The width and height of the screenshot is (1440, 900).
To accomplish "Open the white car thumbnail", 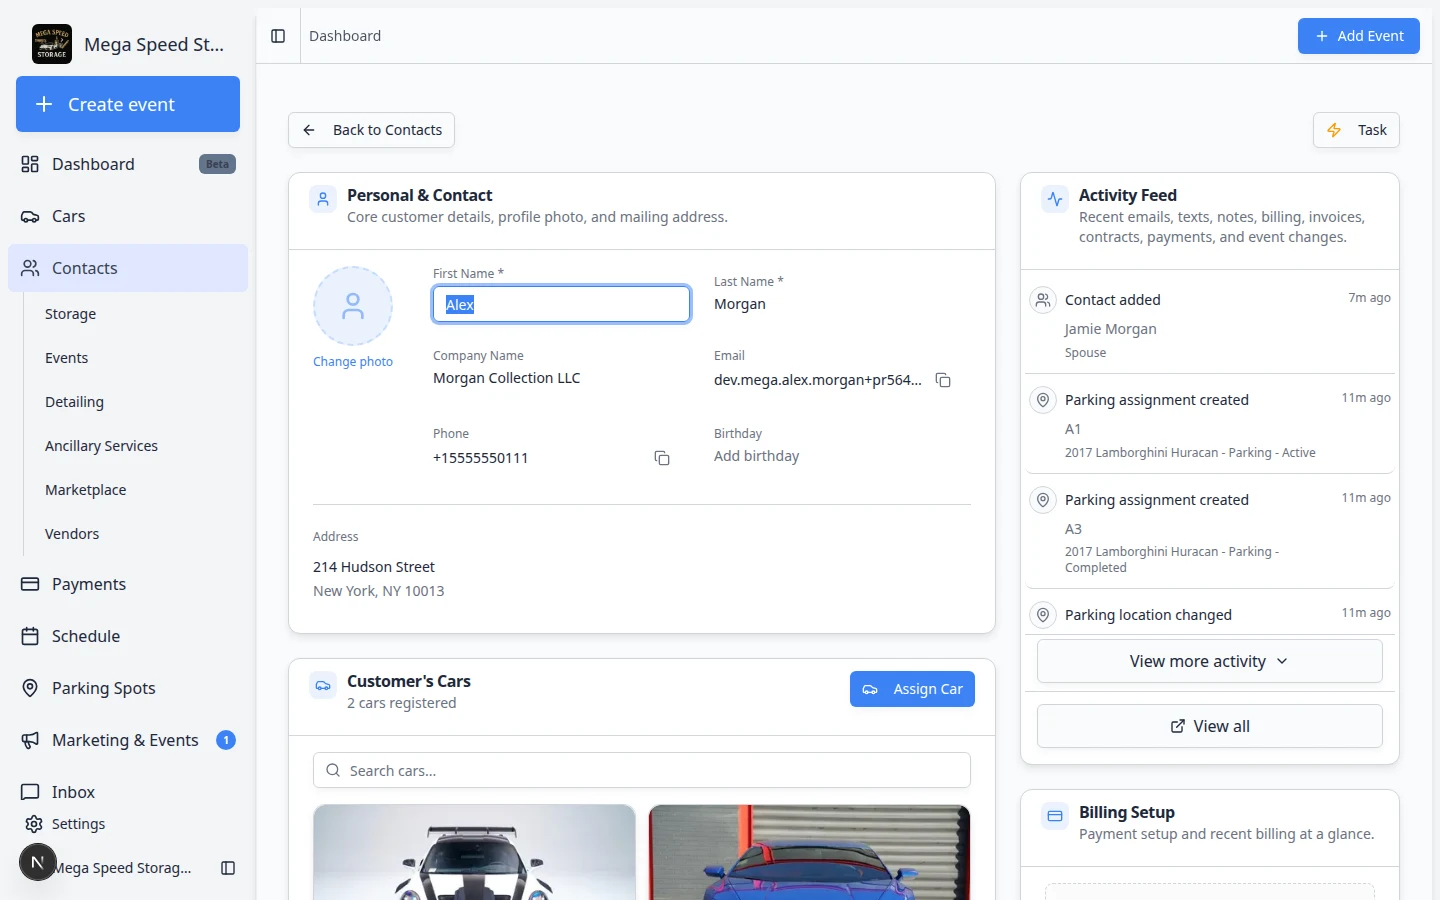I will pos(474,852).
